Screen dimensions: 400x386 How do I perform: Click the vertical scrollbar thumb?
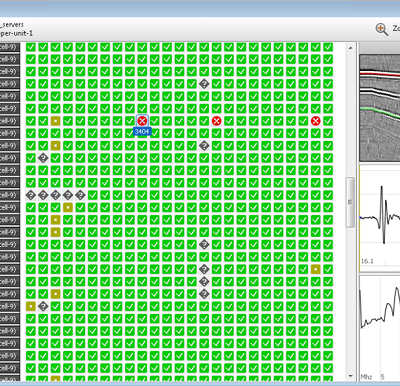point(350,202)
